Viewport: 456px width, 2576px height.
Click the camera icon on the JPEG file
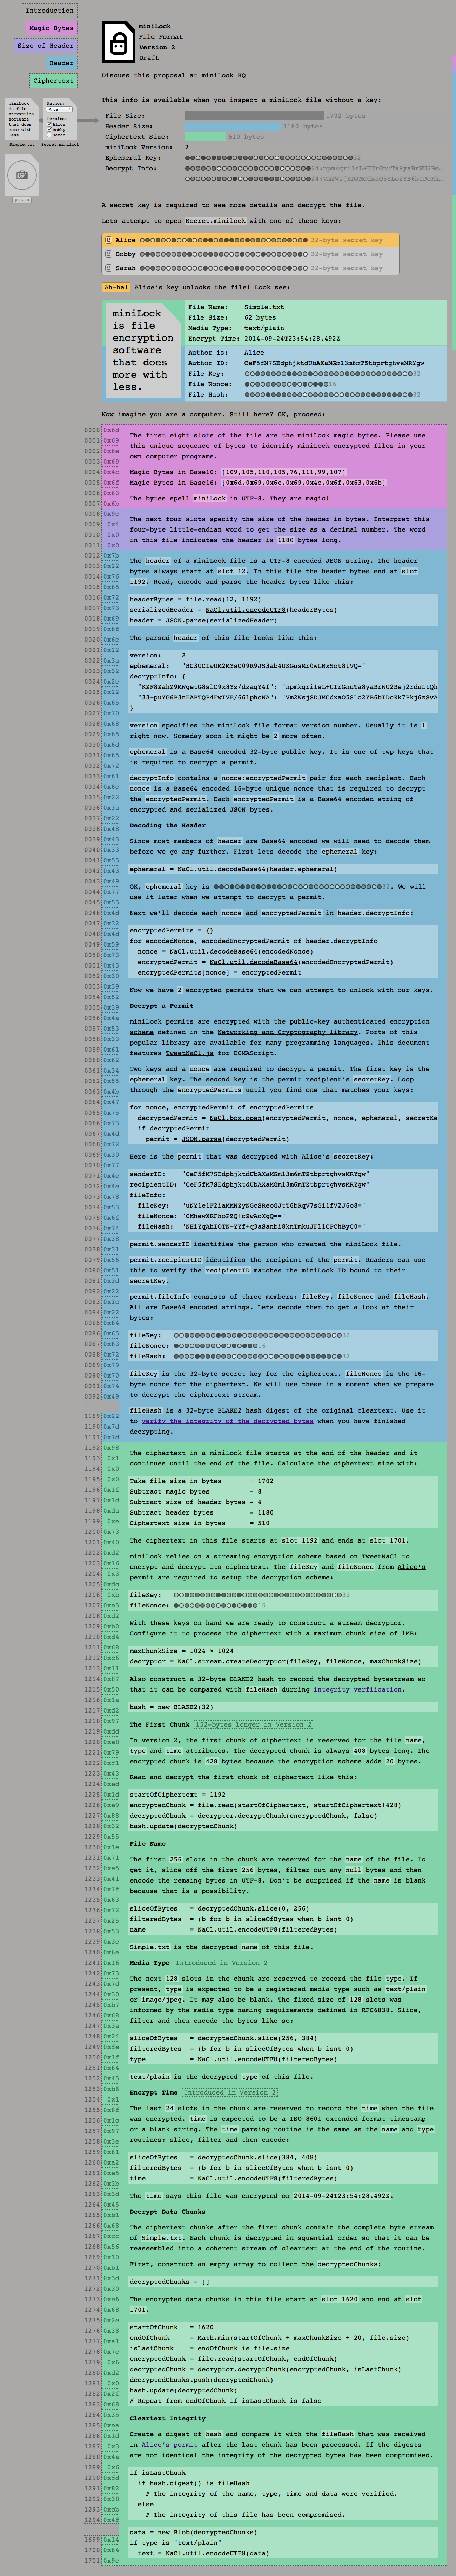pos(22,175)
